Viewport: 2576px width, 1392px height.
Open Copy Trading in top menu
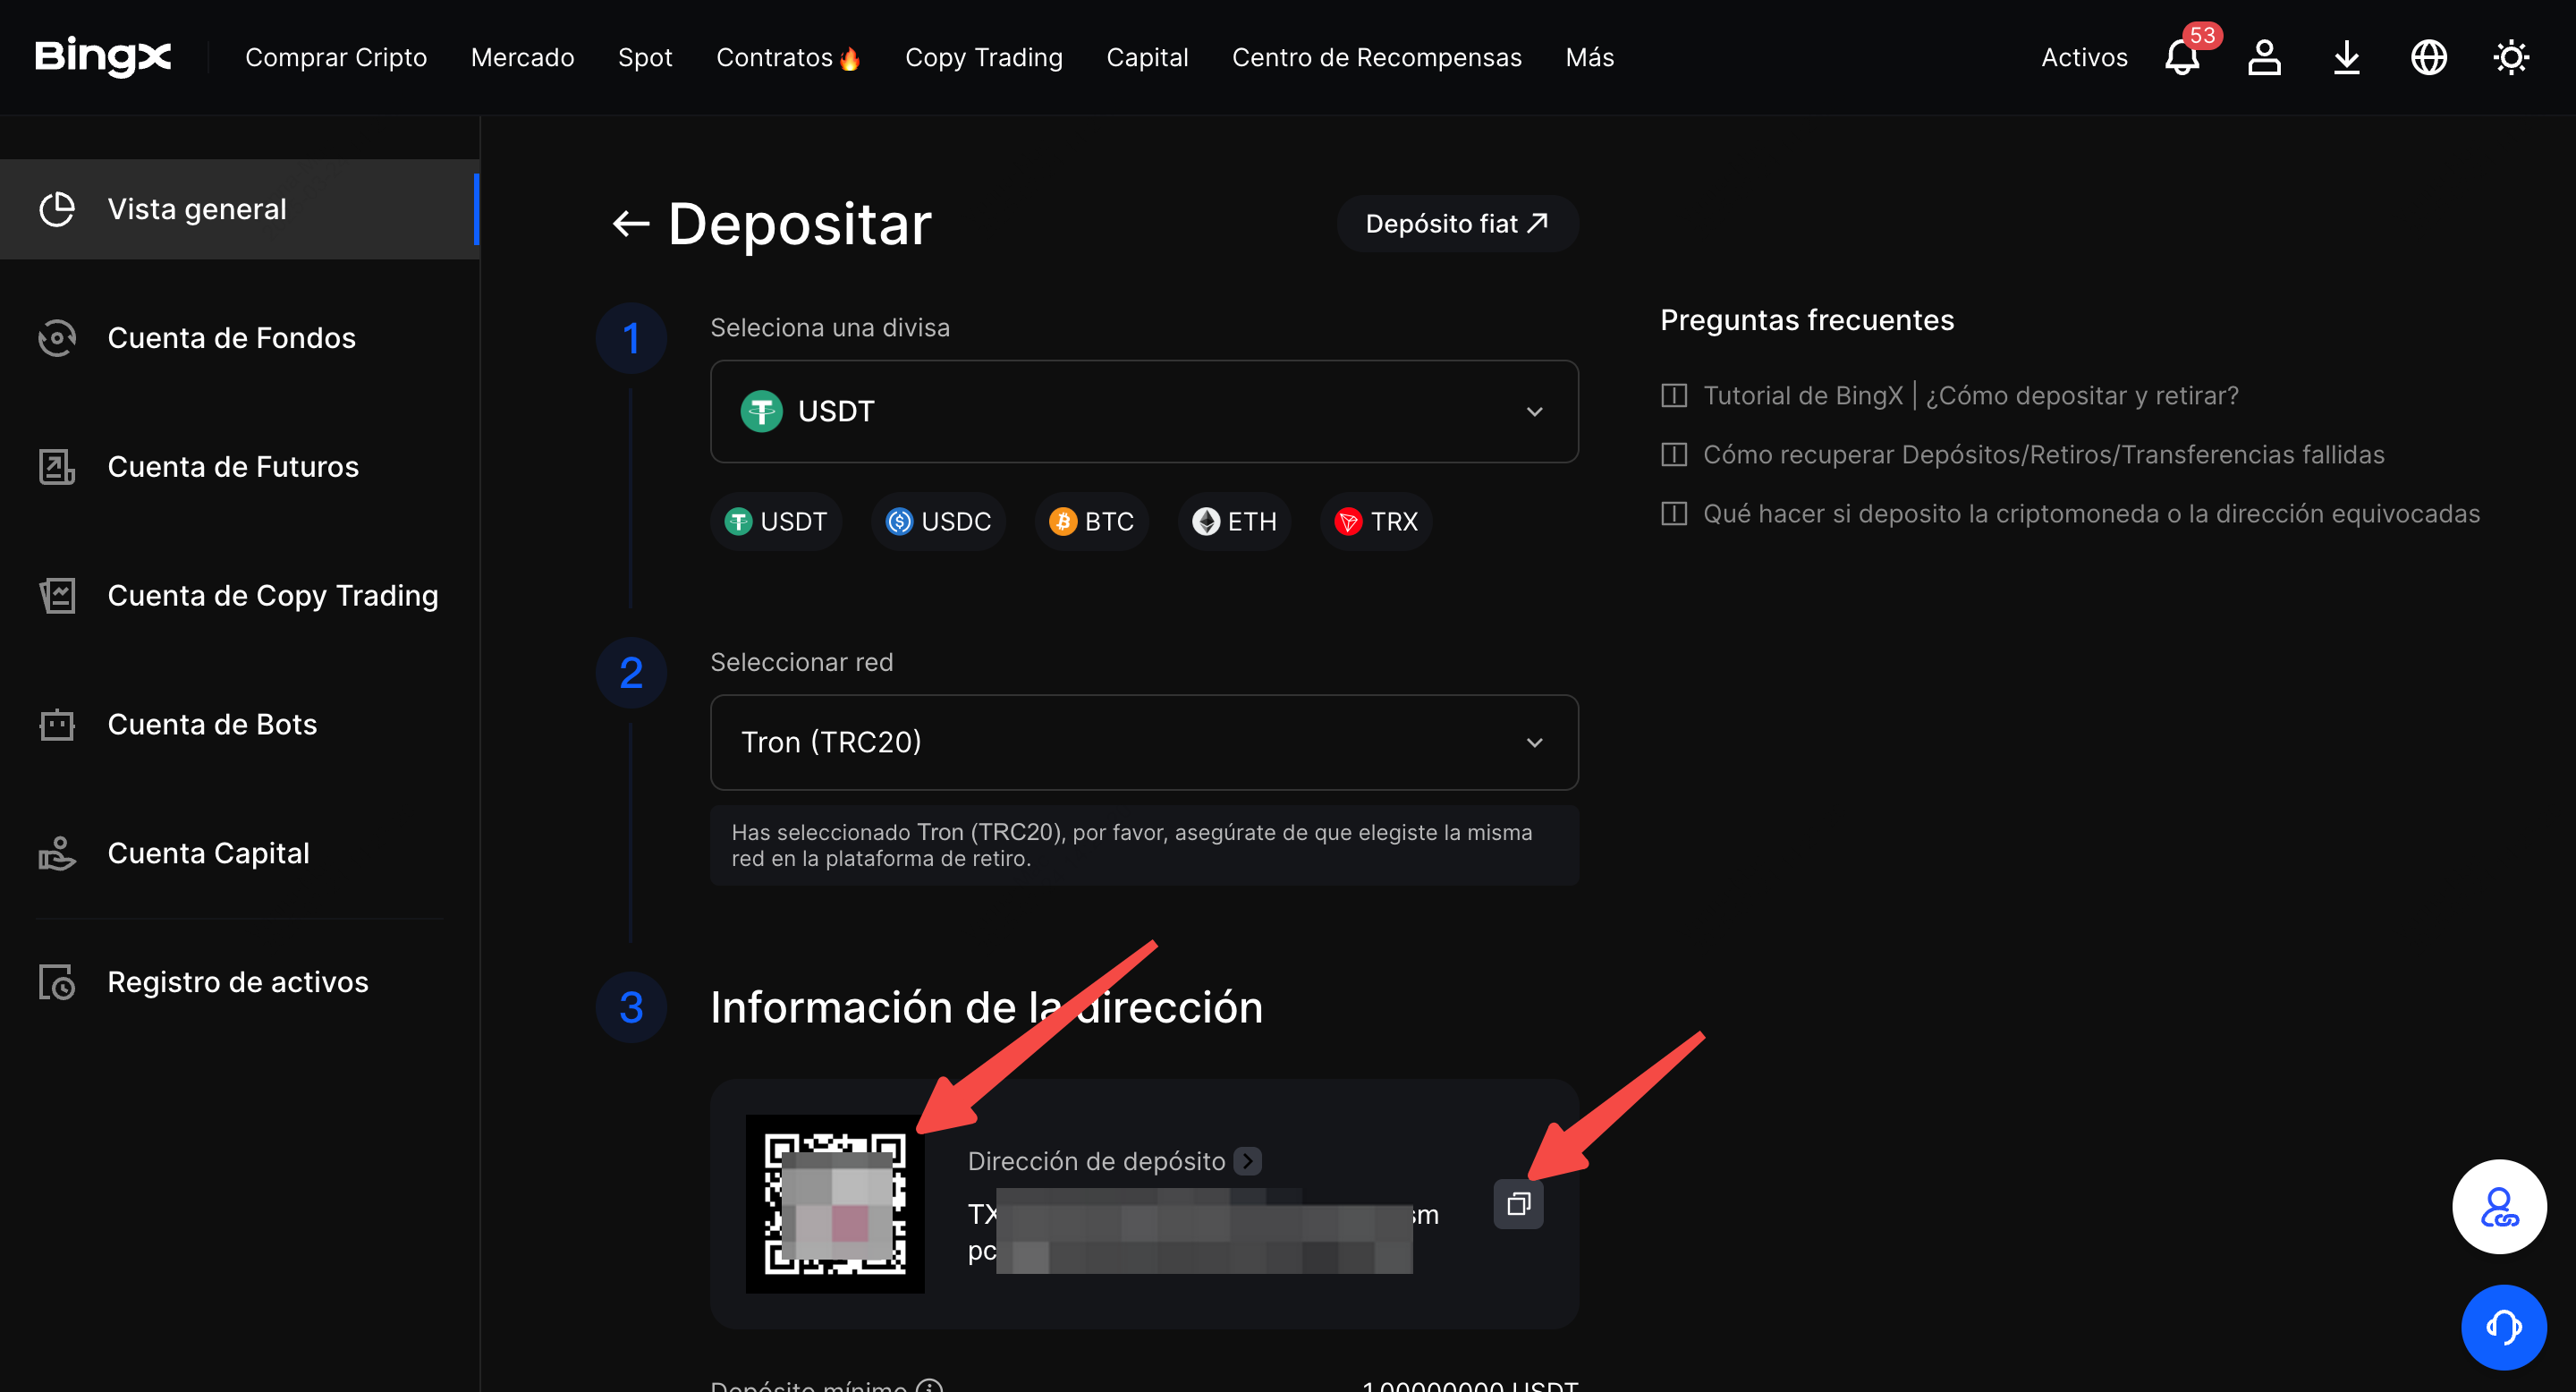[983, 58]
